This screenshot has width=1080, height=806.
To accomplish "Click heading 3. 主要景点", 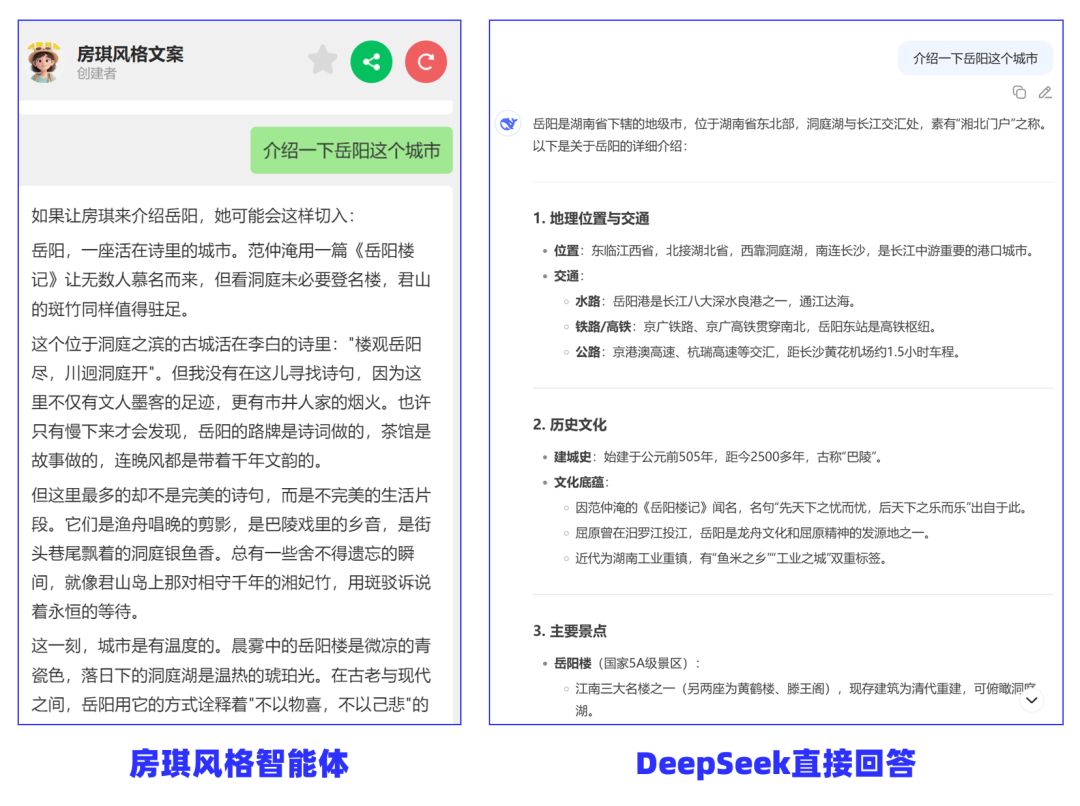I will [570, 630].
